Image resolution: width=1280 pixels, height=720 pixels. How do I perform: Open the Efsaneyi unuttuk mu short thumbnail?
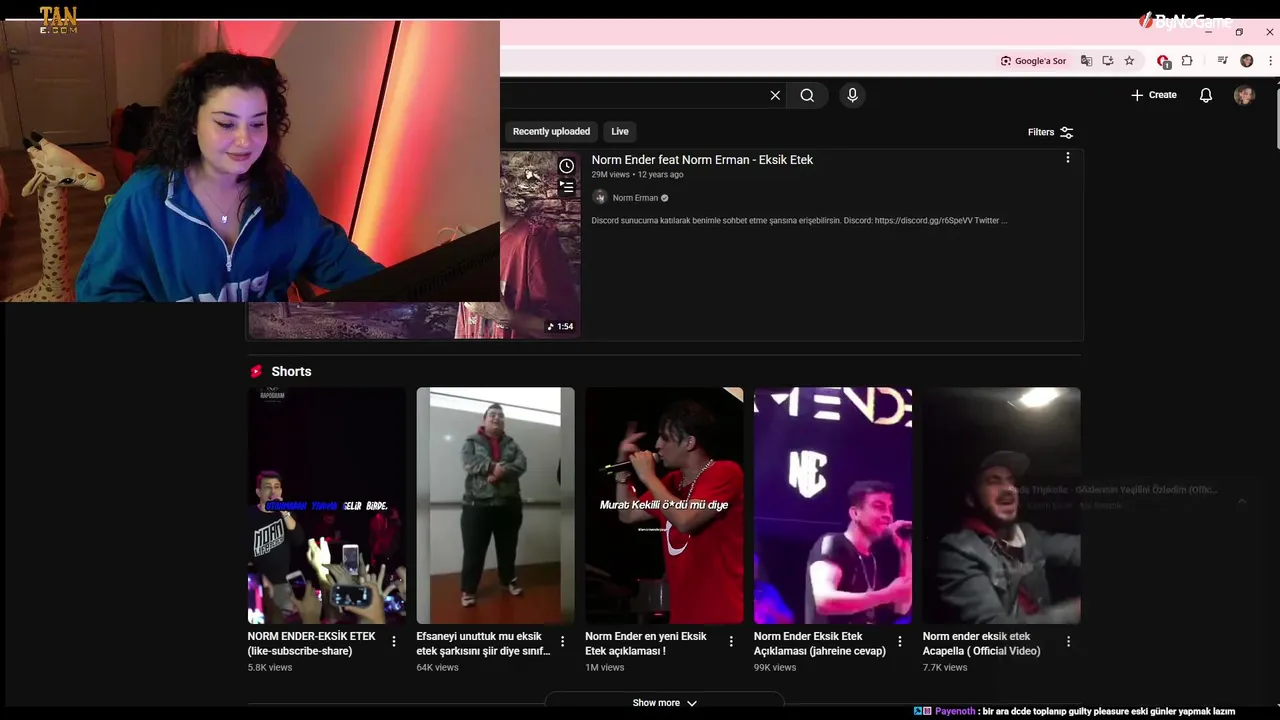point(496,506)
